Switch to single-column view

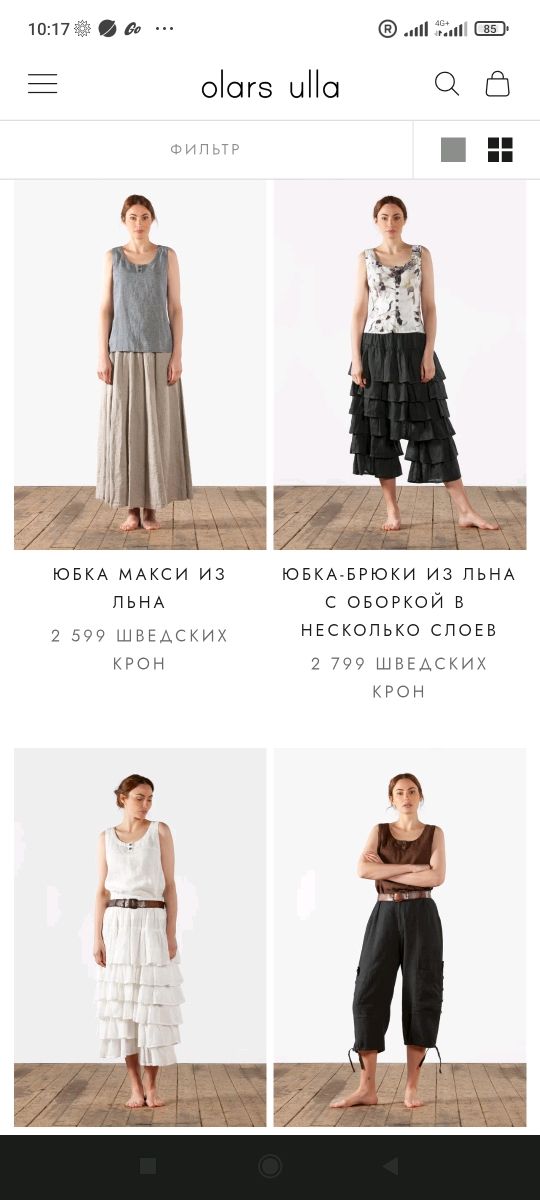(453, 150)
